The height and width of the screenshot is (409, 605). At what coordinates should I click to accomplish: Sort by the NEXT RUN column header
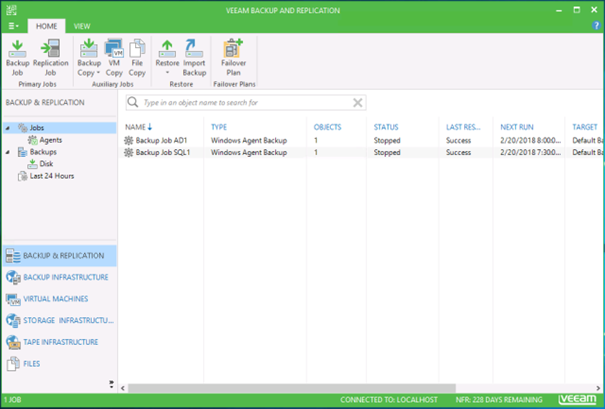pyautogui.click(x=517, y=127)
